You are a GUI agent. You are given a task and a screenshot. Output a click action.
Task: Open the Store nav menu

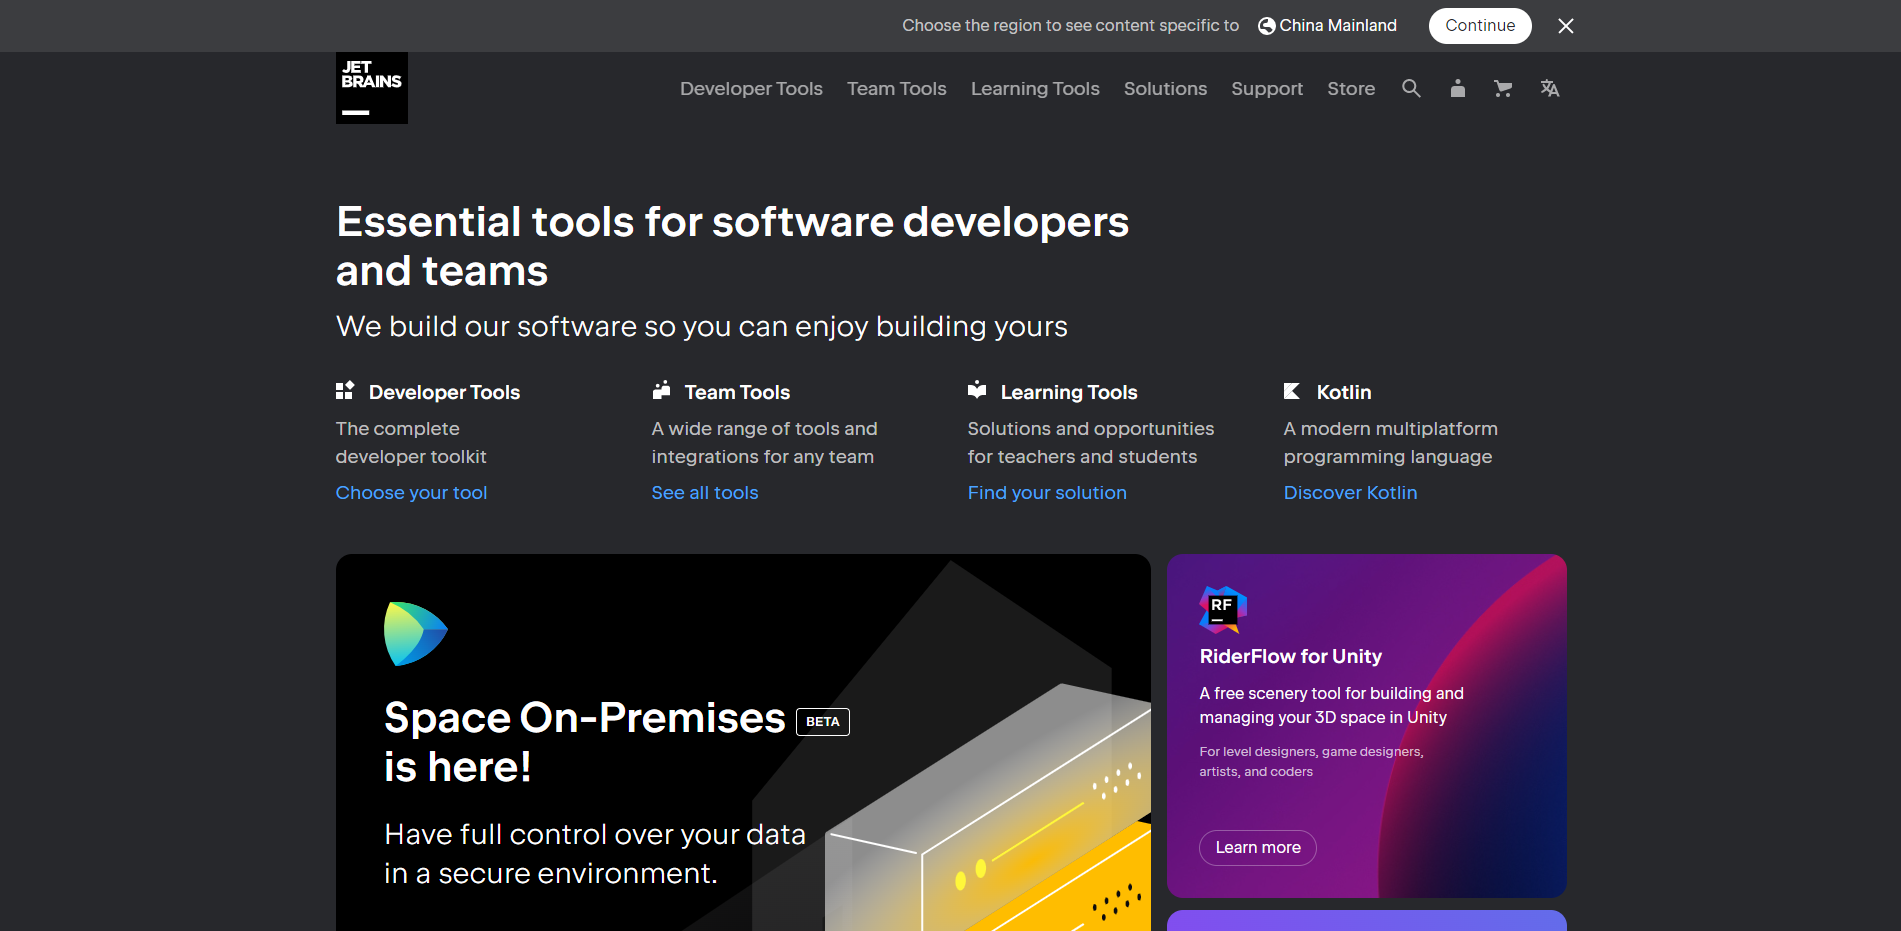pyautogui.click(x=1351, y=89)
